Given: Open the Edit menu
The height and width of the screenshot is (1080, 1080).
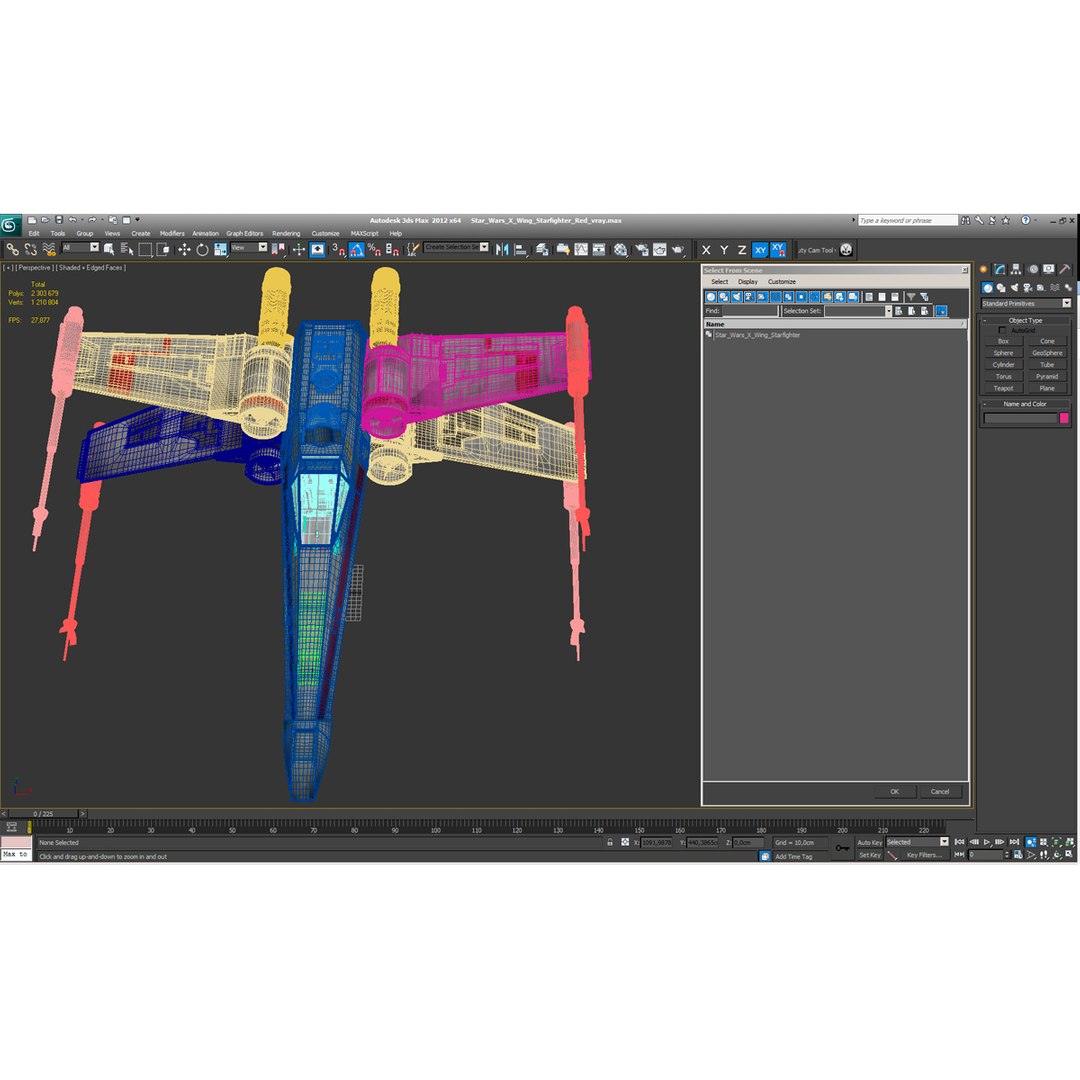Looking at the screenshot, I should (34, 233).
